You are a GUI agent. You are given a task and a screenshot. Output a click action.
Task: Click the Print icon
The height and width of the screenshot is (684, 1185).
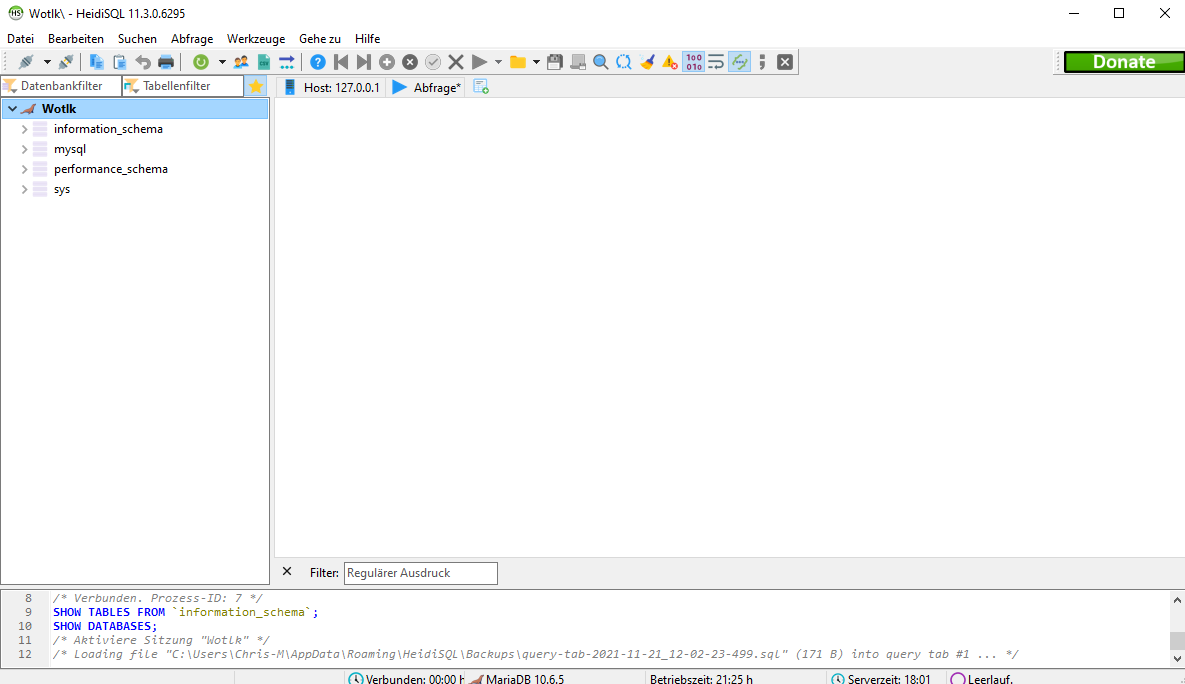[166, 62]
